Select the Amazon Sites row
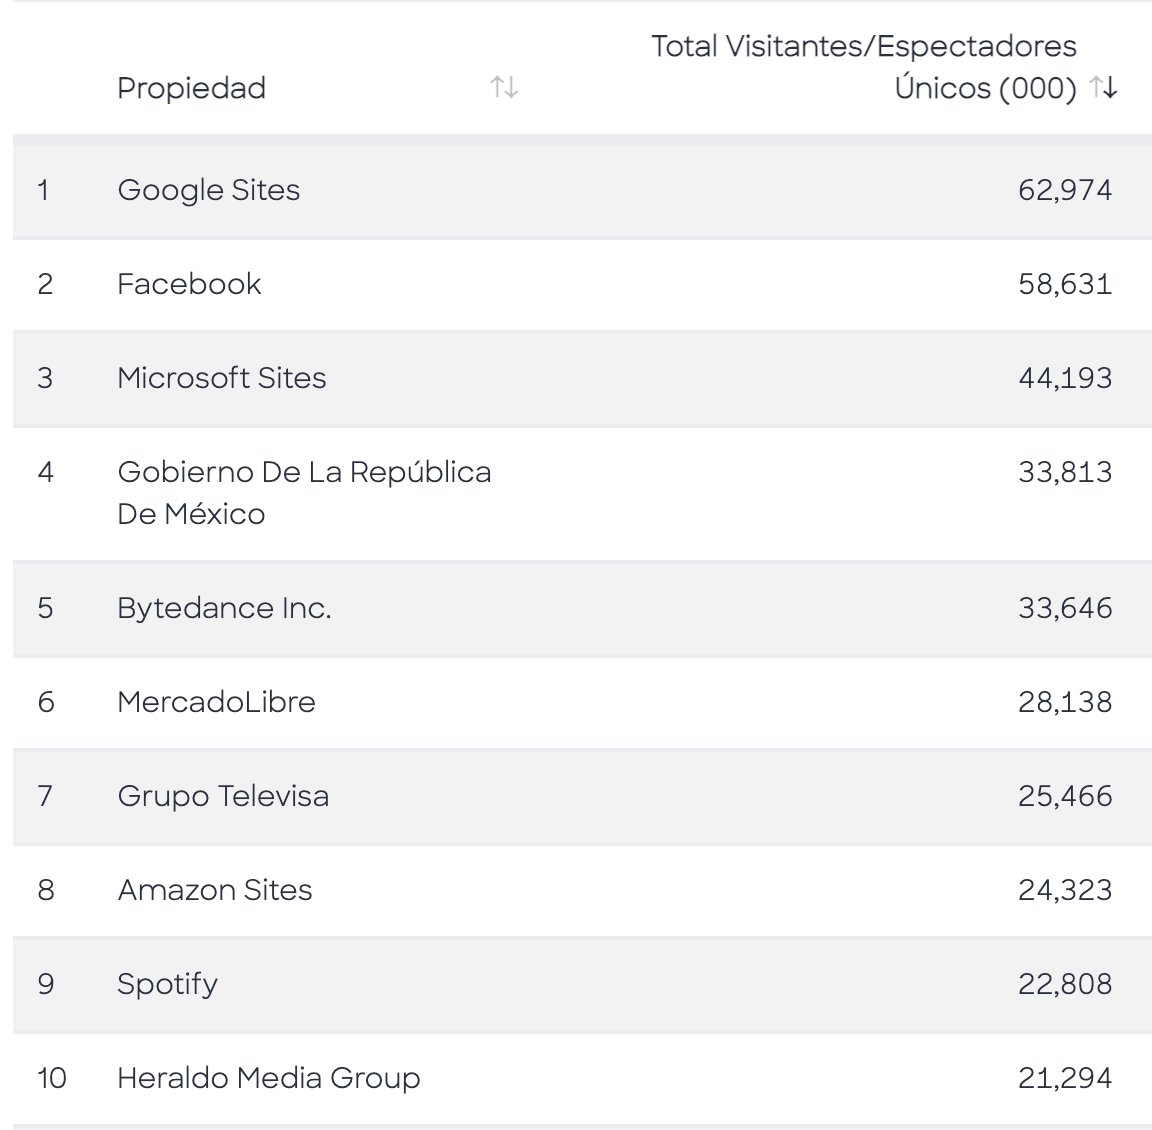This screenshot has height=1130, width=1152. (x=582, y=890)
